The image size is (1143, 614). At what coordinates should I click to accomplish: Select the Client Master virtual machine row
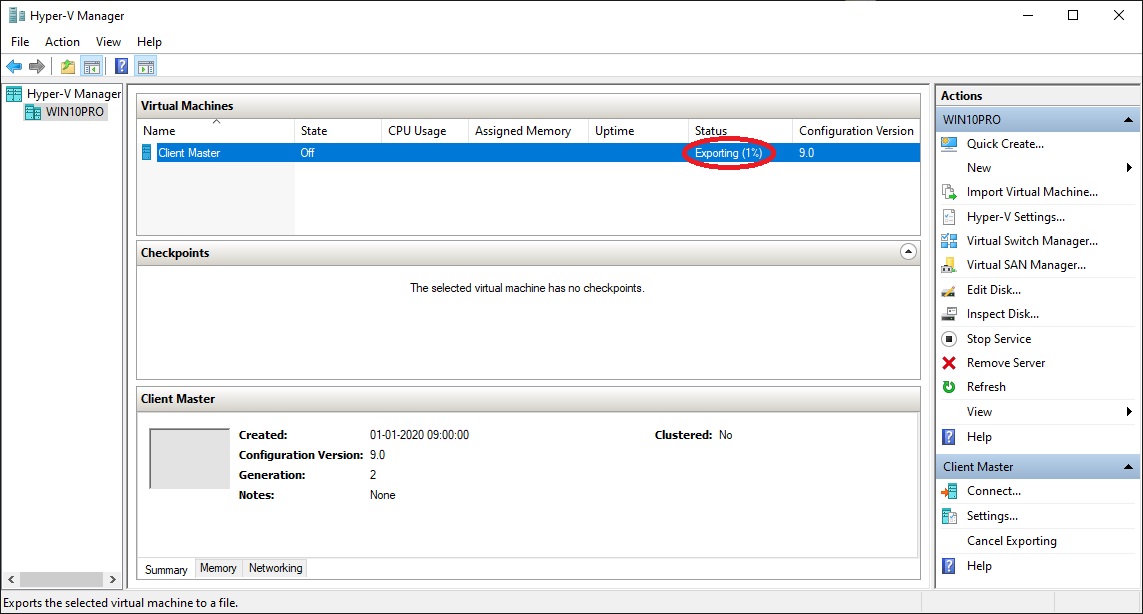pos(528,152)
